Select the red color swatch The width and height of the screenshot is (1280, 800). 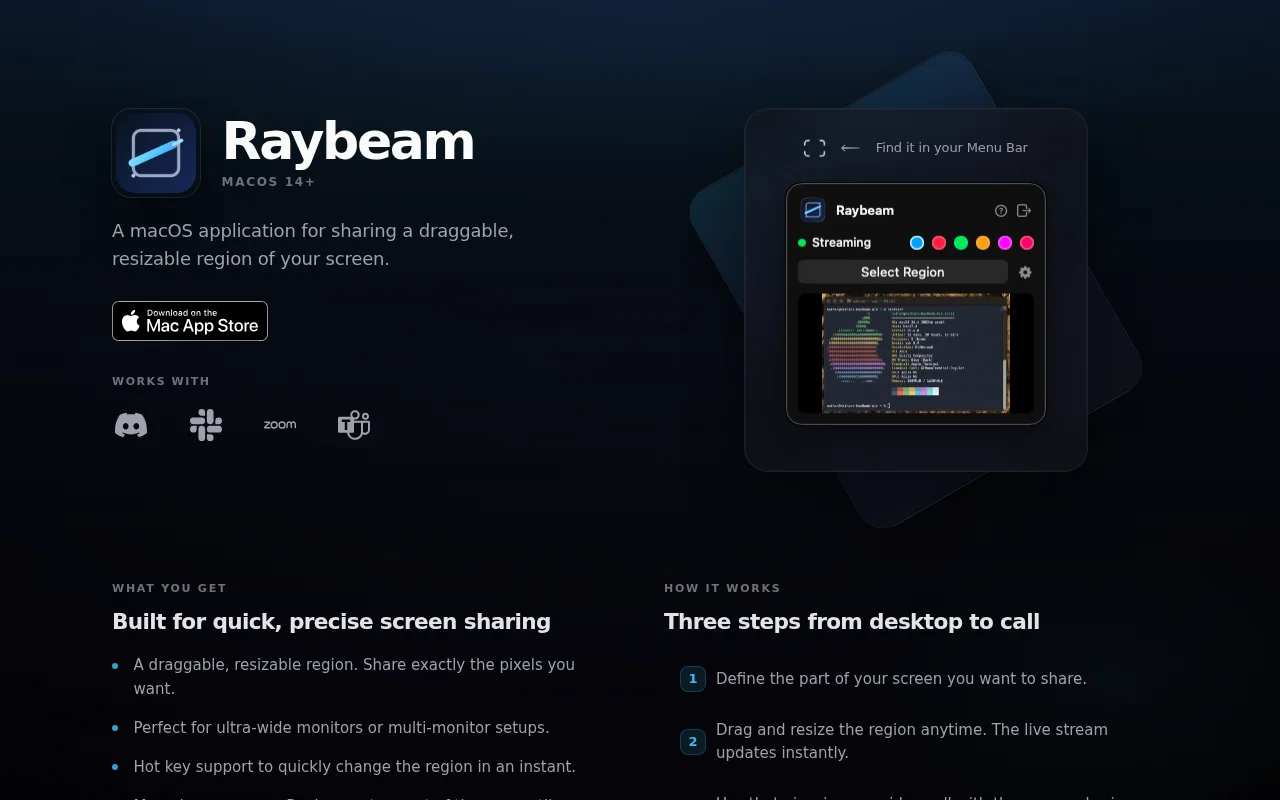[x=939, y=243]
